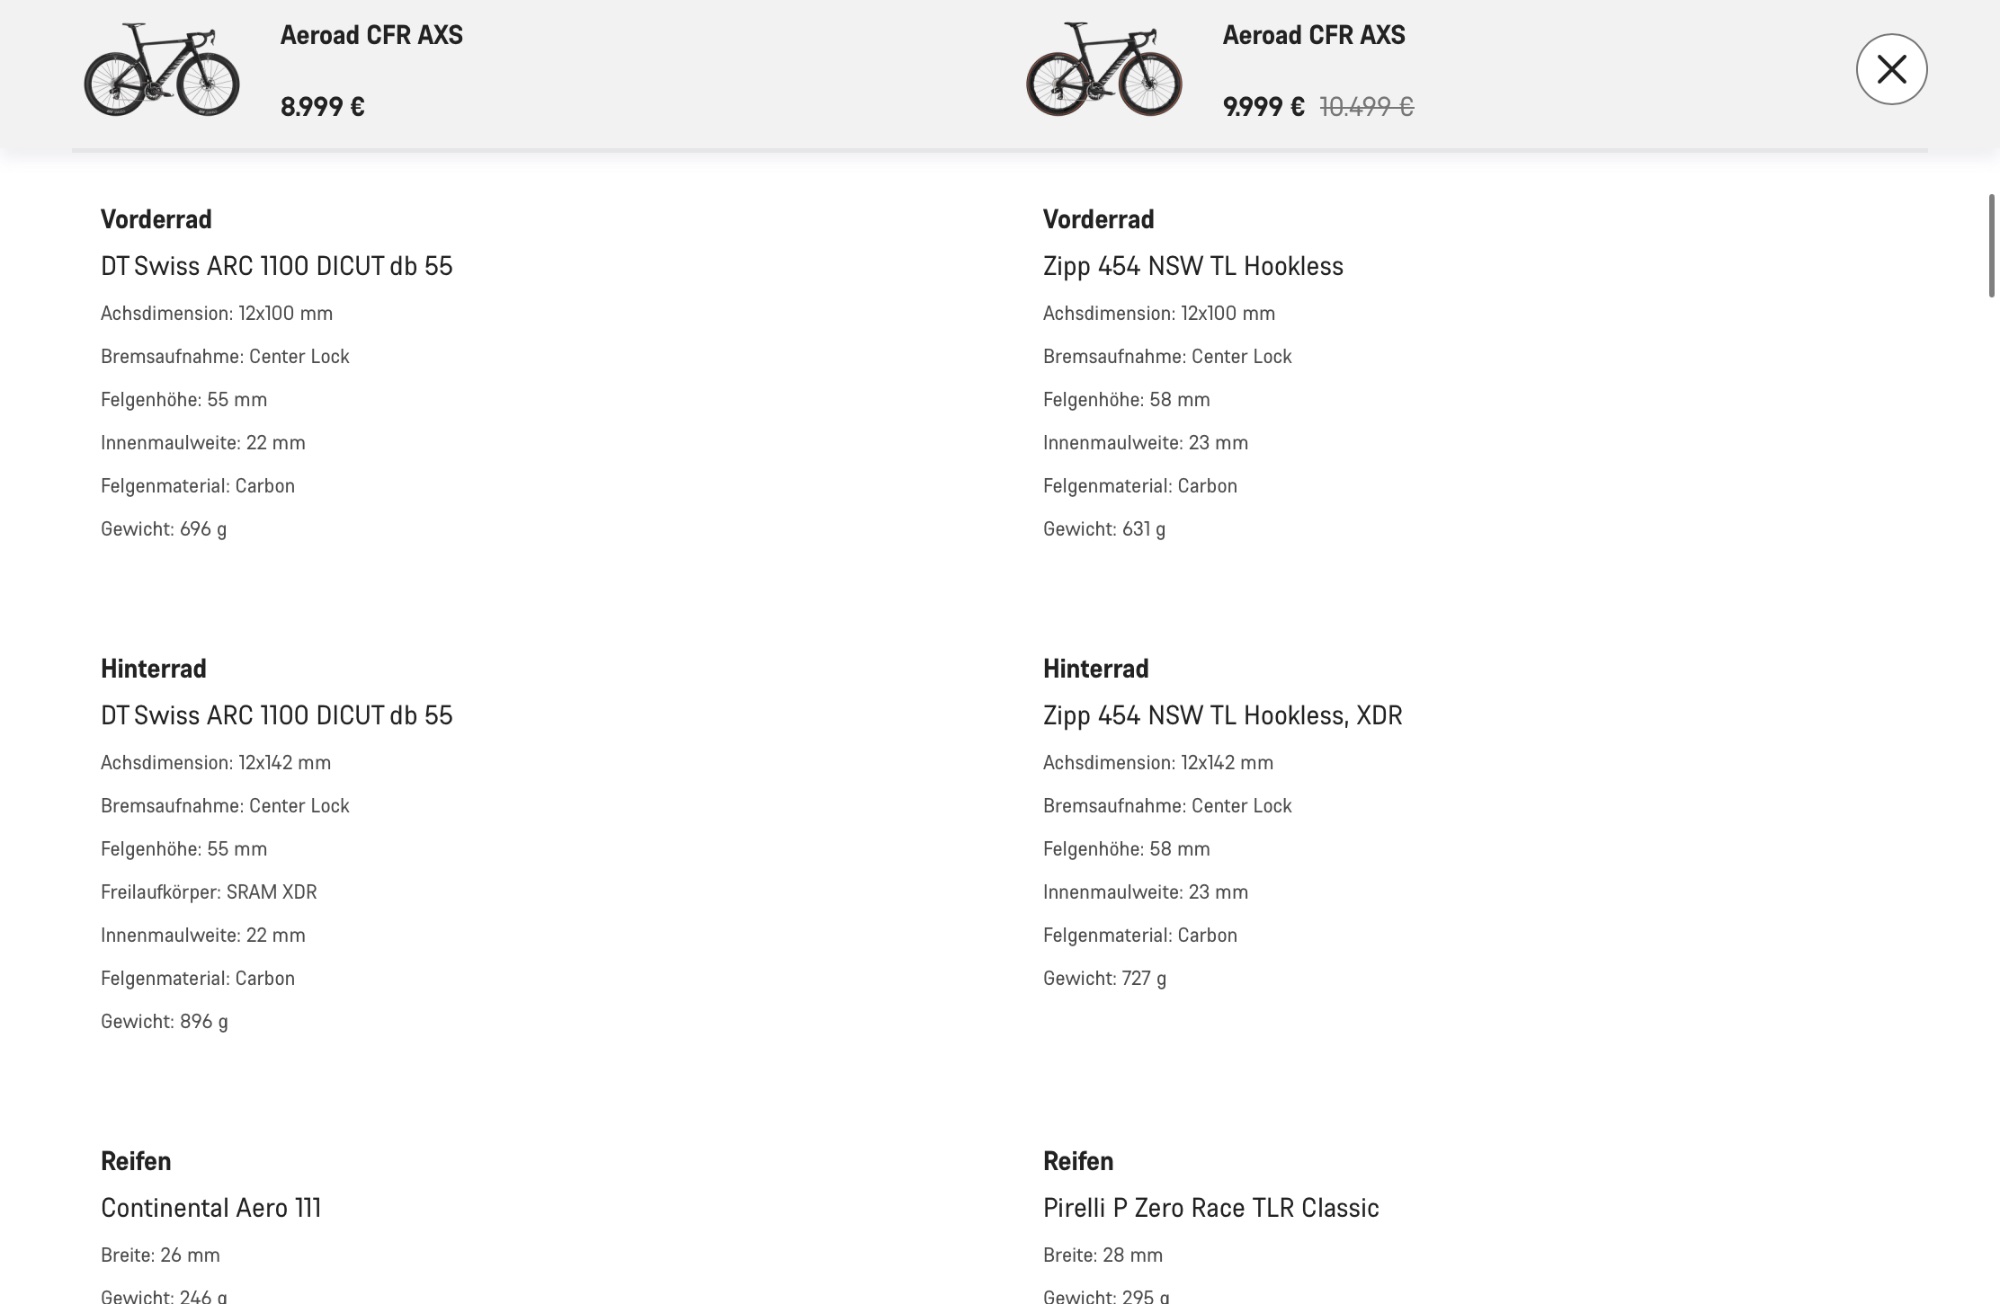The width and height of the screenshot is (2000, 1304).
Task: Click the Gewicht: 631 g spec line
Action: click(1103, 529)
